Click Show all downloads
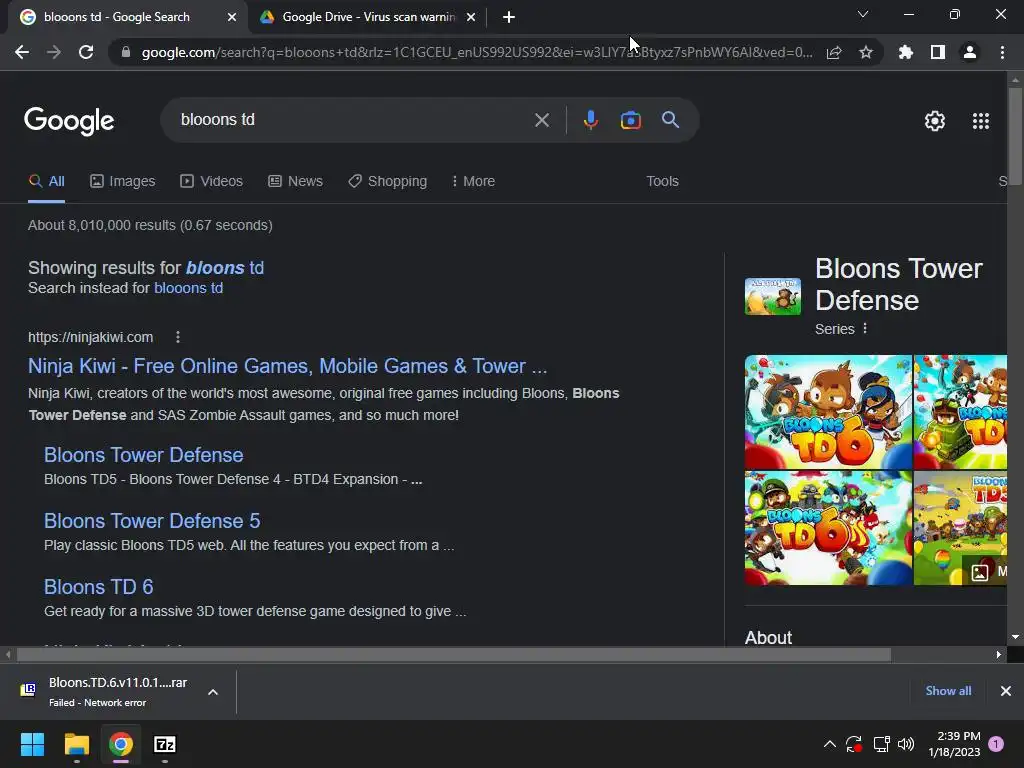1024x768 pixels. (x=948, y=691)
